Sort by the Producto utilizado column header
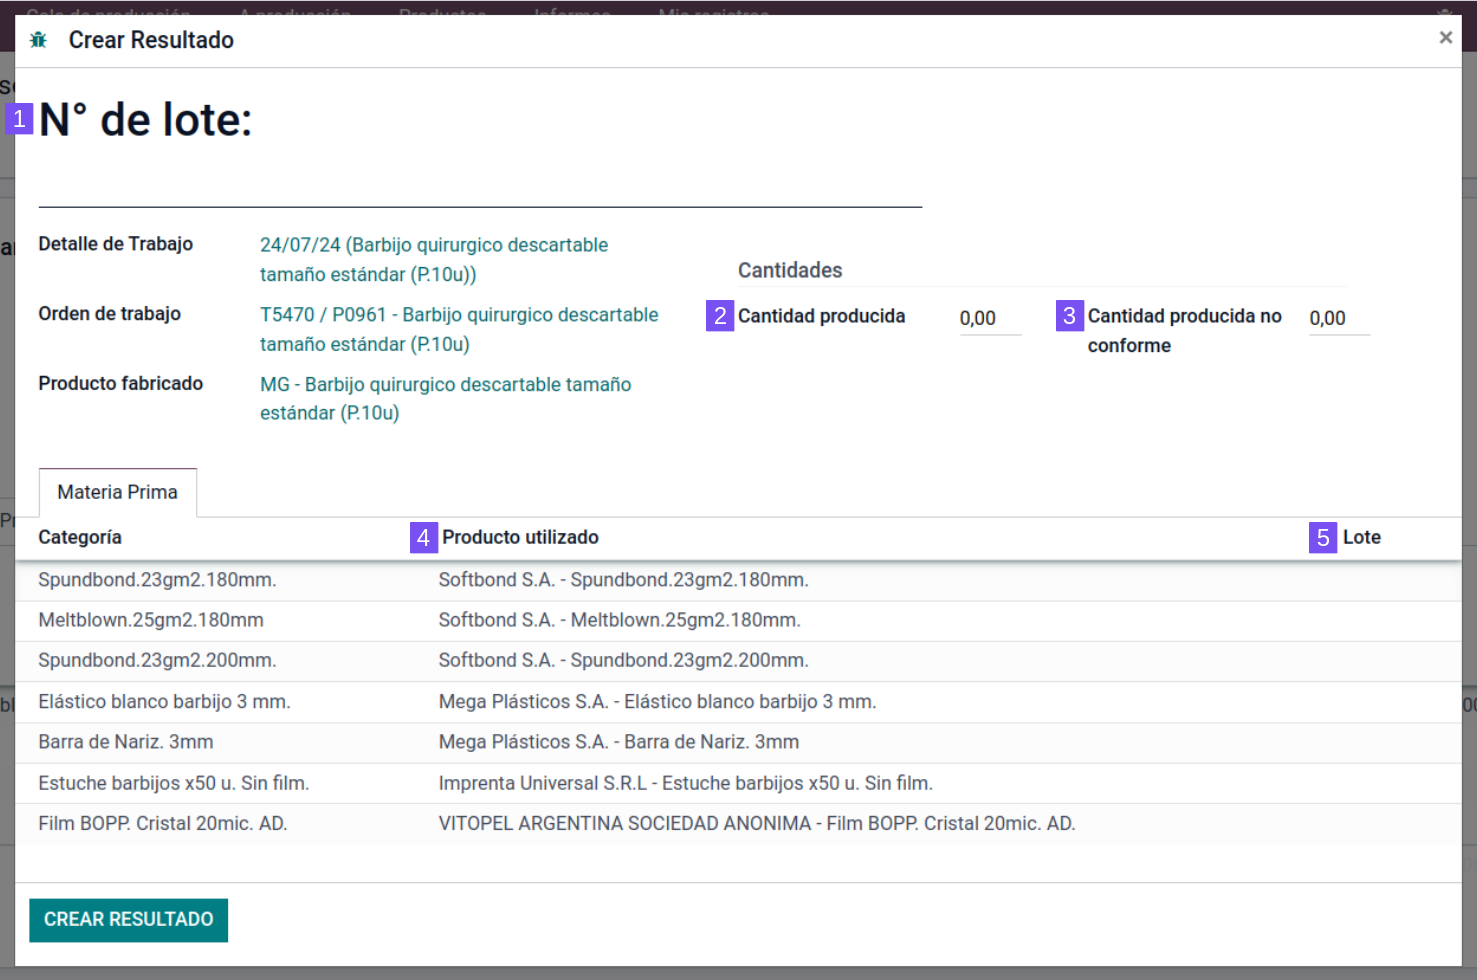The width and height of the screenshot is (1477, 980). click(520, 537)
